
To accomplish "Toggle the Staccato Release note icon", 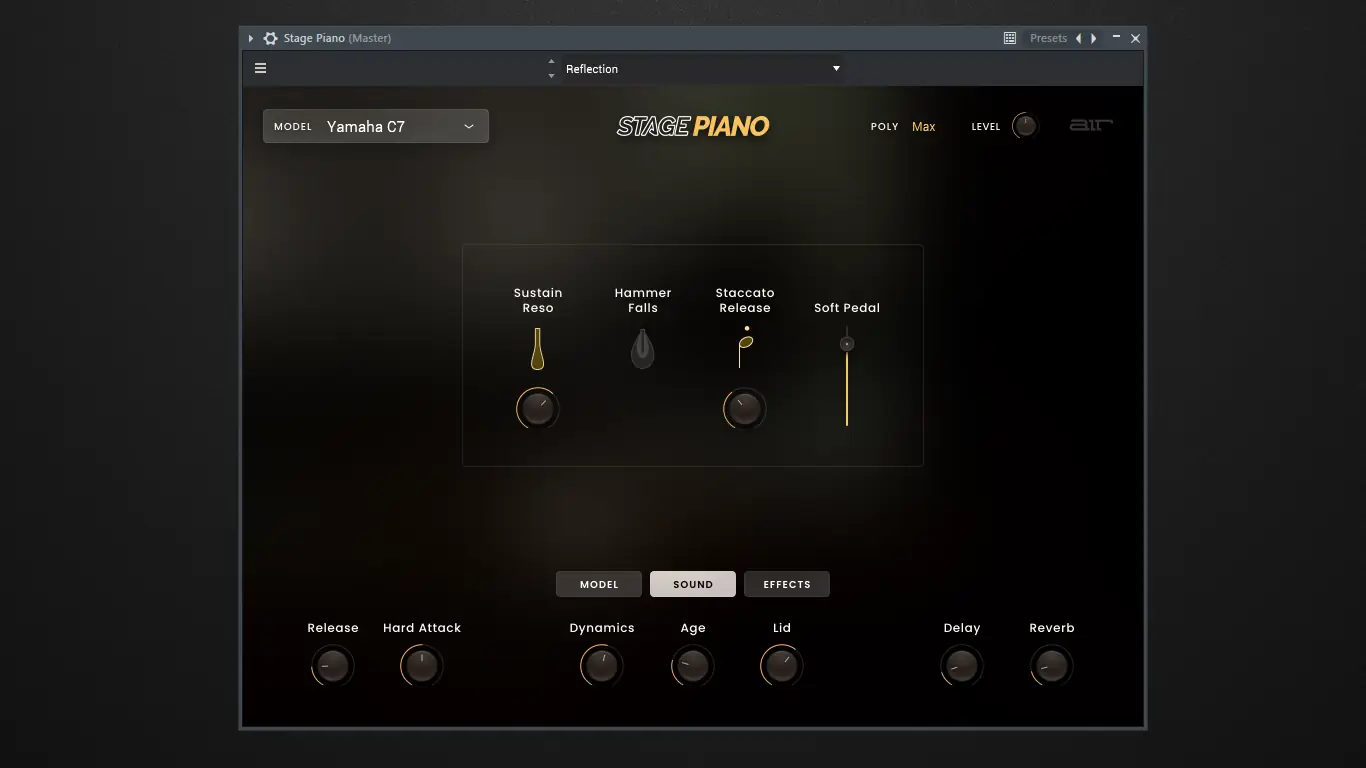I will [x=745, y=347].
